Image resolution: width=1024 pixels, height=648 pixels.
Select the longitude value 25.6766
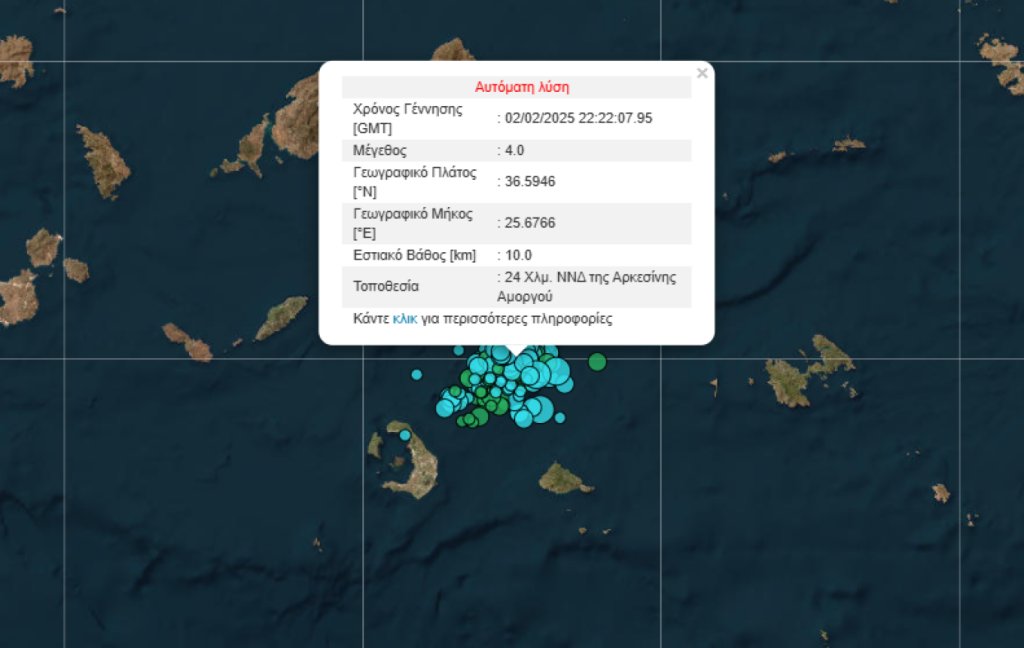(x=530, y=223)
